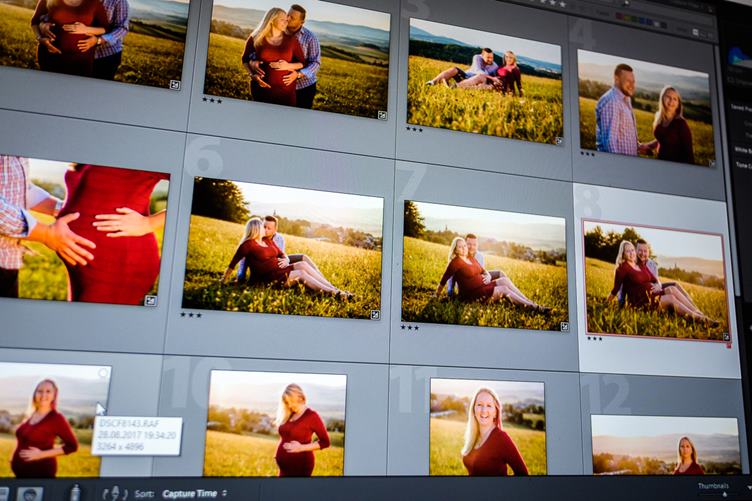The width and height of the screenshot is (752, 501).
Task: Click develop badge on selected thumbnail 8
Action: click(727, 337)
